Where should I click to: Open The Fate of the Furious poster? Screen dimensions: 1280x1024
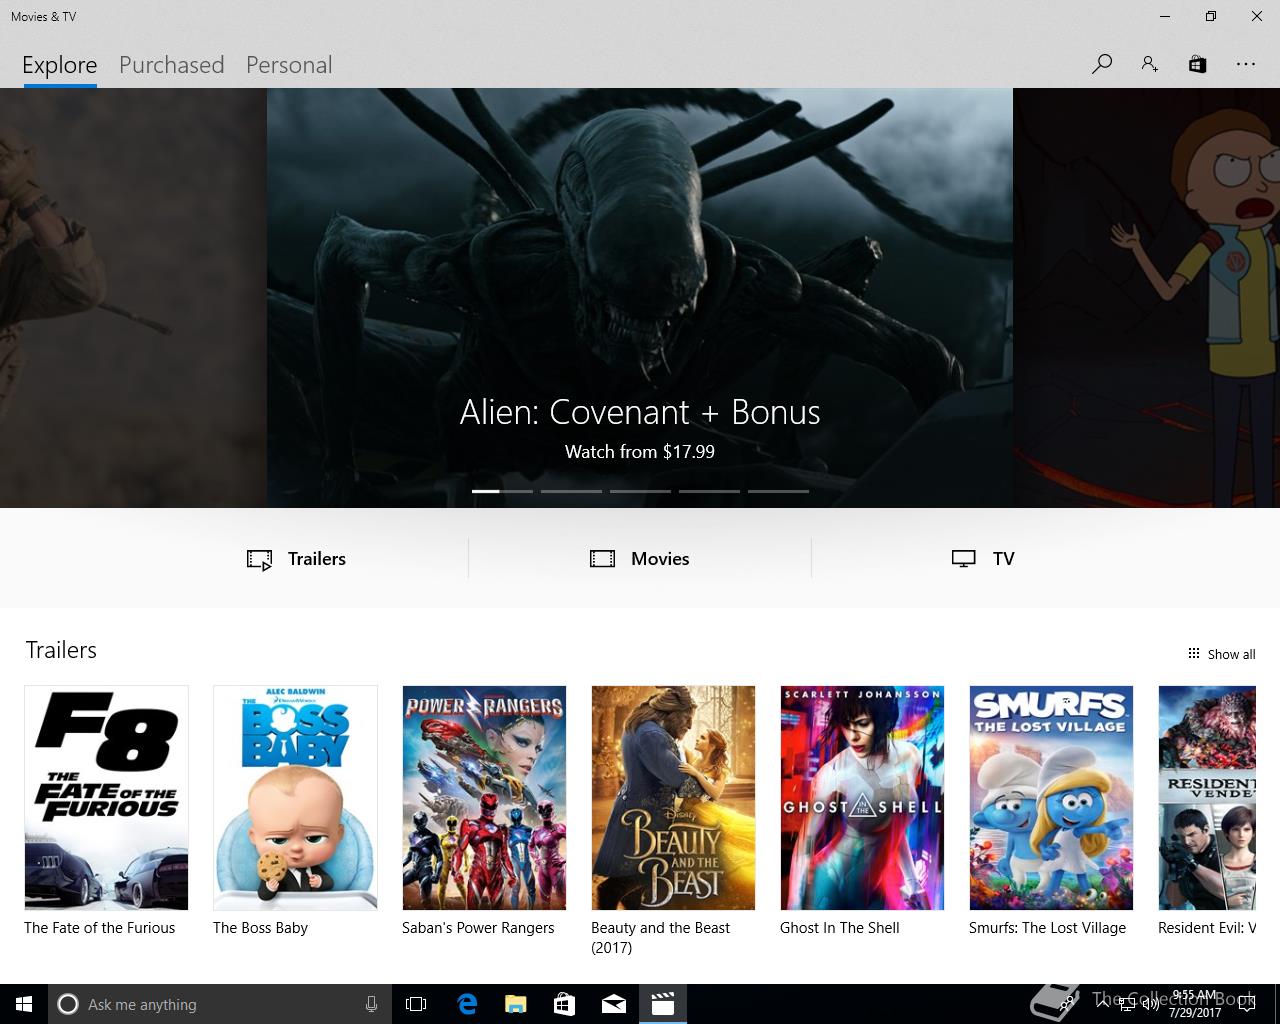(106, 798)
